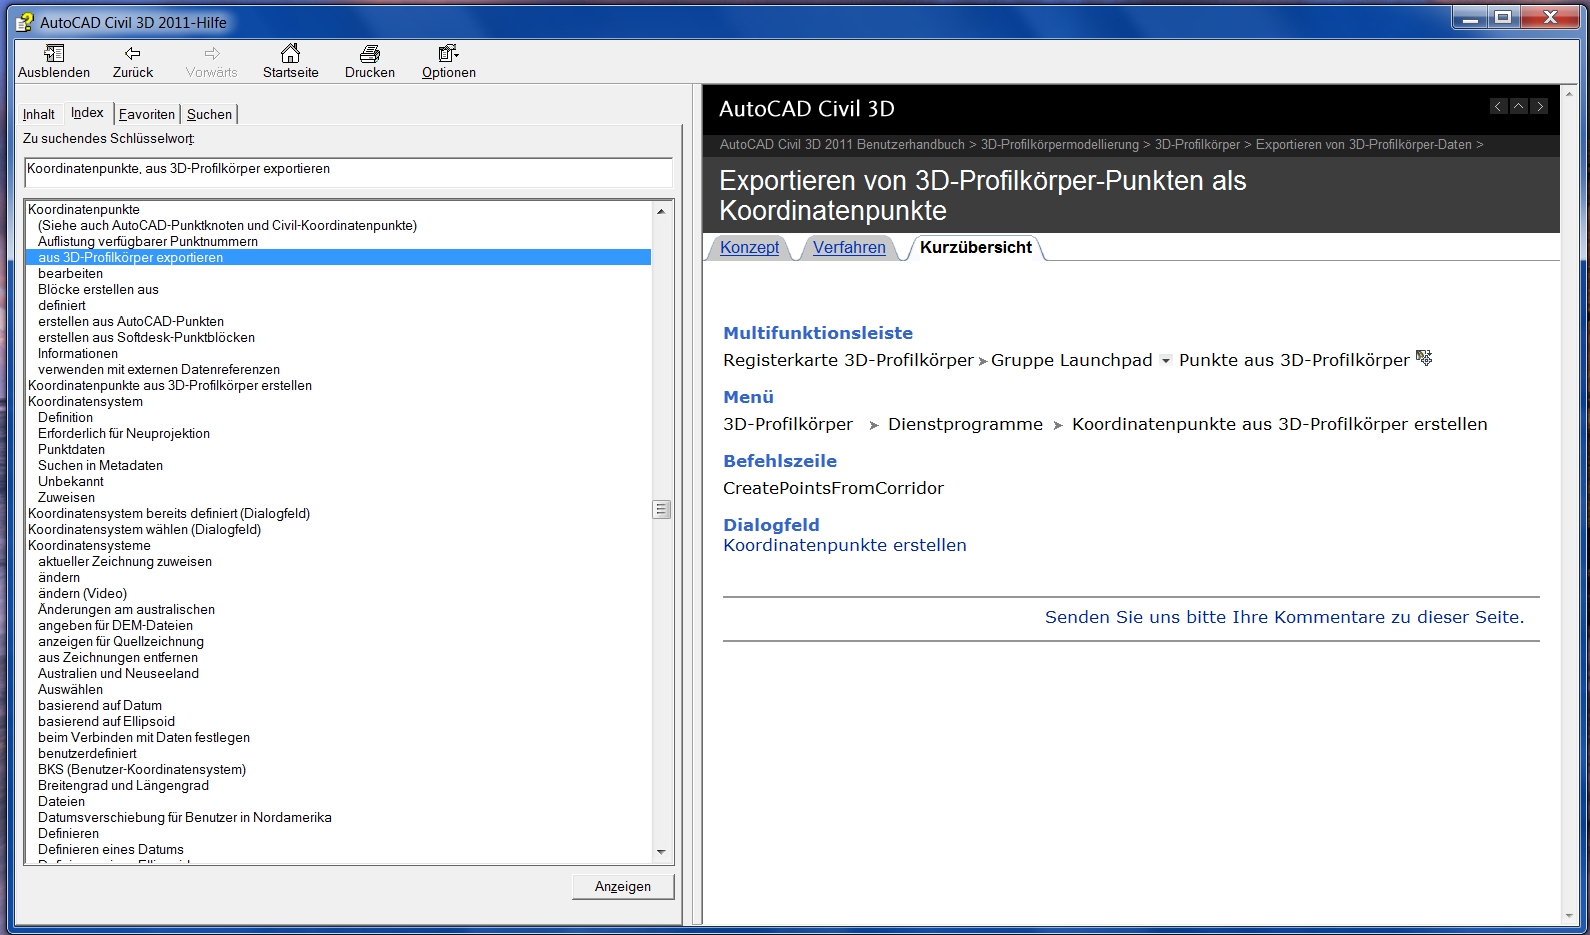Select index entry 'aktueller Zeichnung zuweisen'

coord(125,561)
